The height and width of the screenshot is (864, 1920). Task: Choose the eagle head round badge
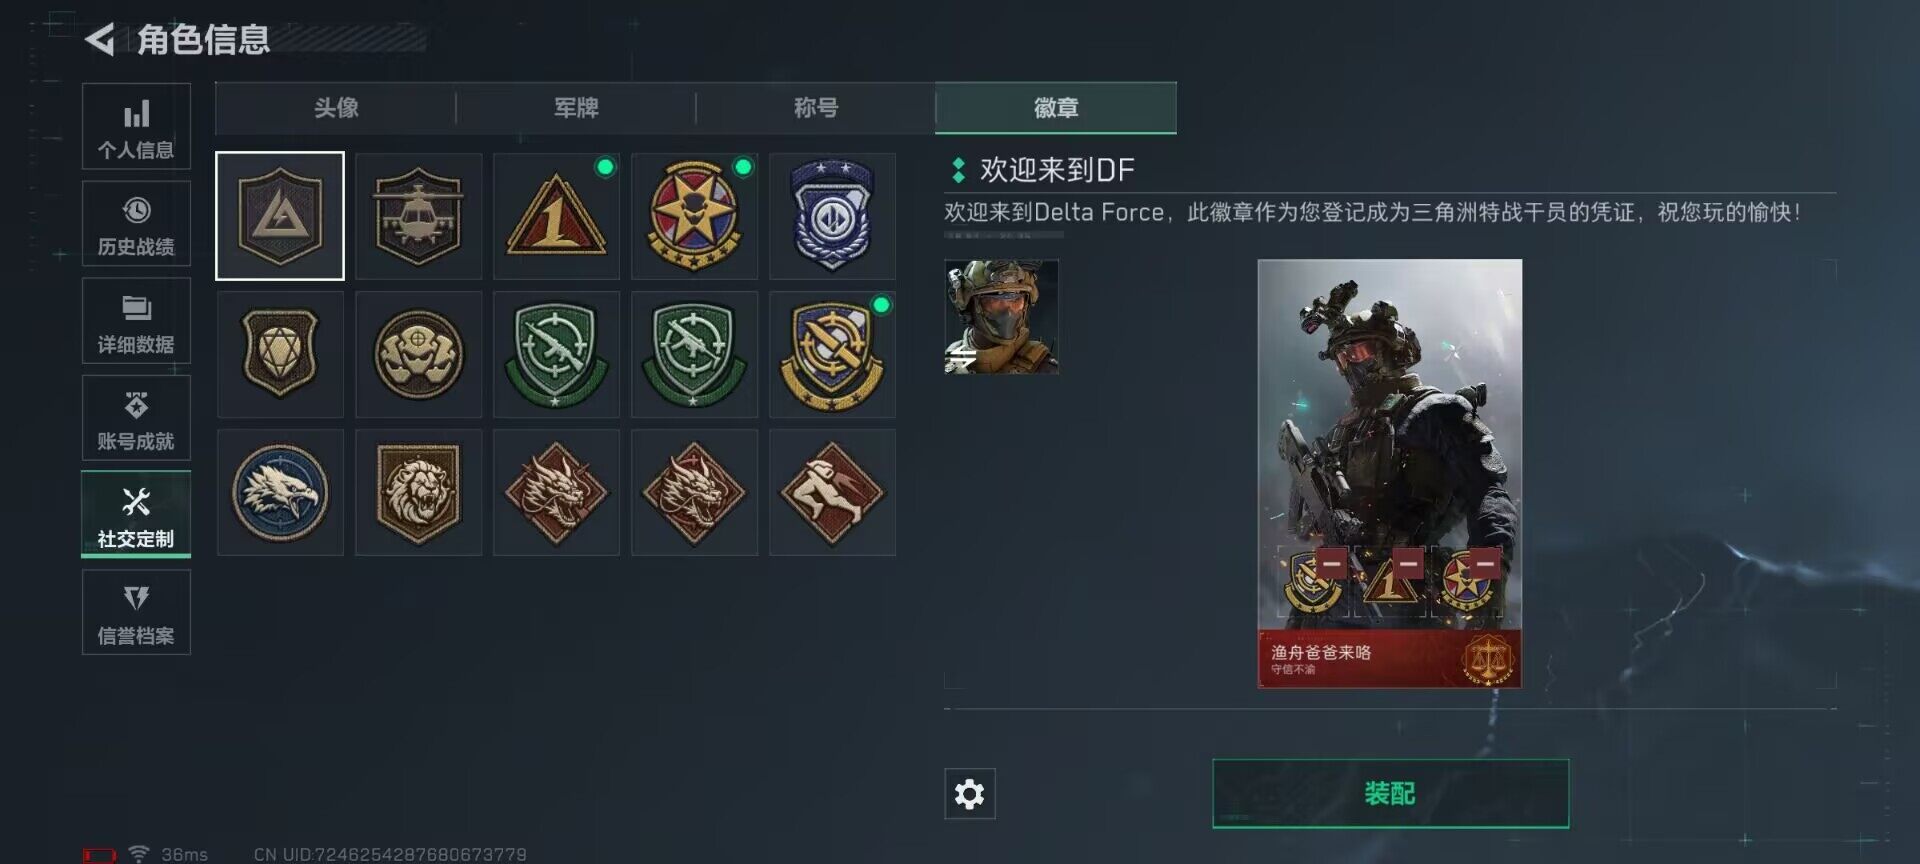(x=280, y=492)
